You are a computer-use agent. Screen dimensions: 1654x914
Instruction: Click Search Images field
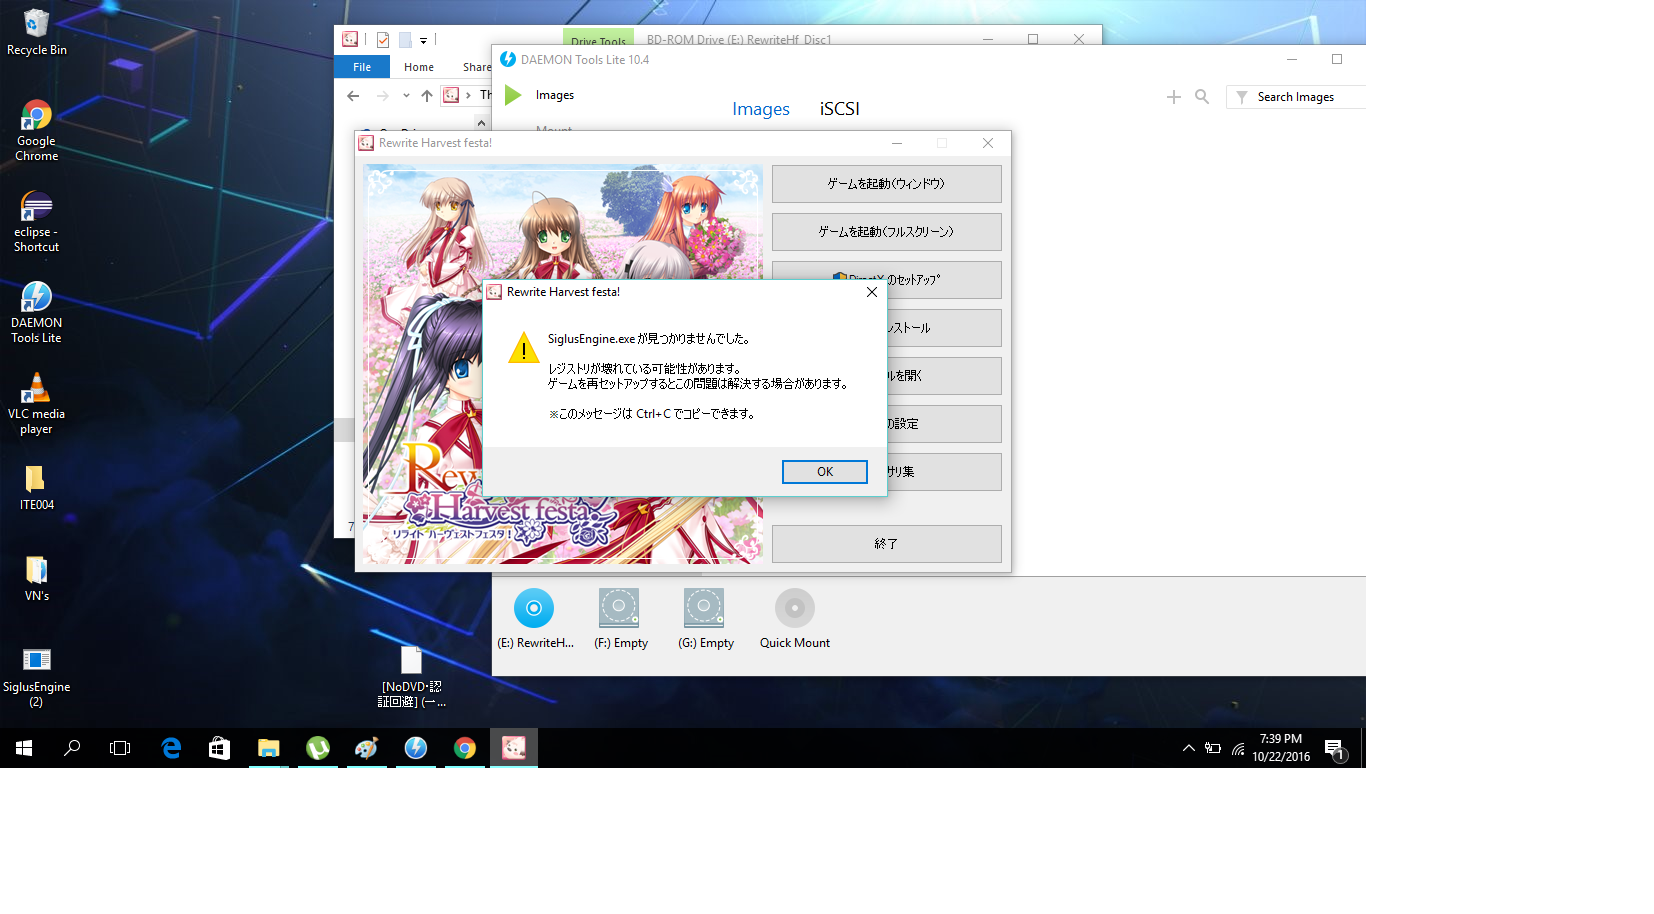[1296, 97]
